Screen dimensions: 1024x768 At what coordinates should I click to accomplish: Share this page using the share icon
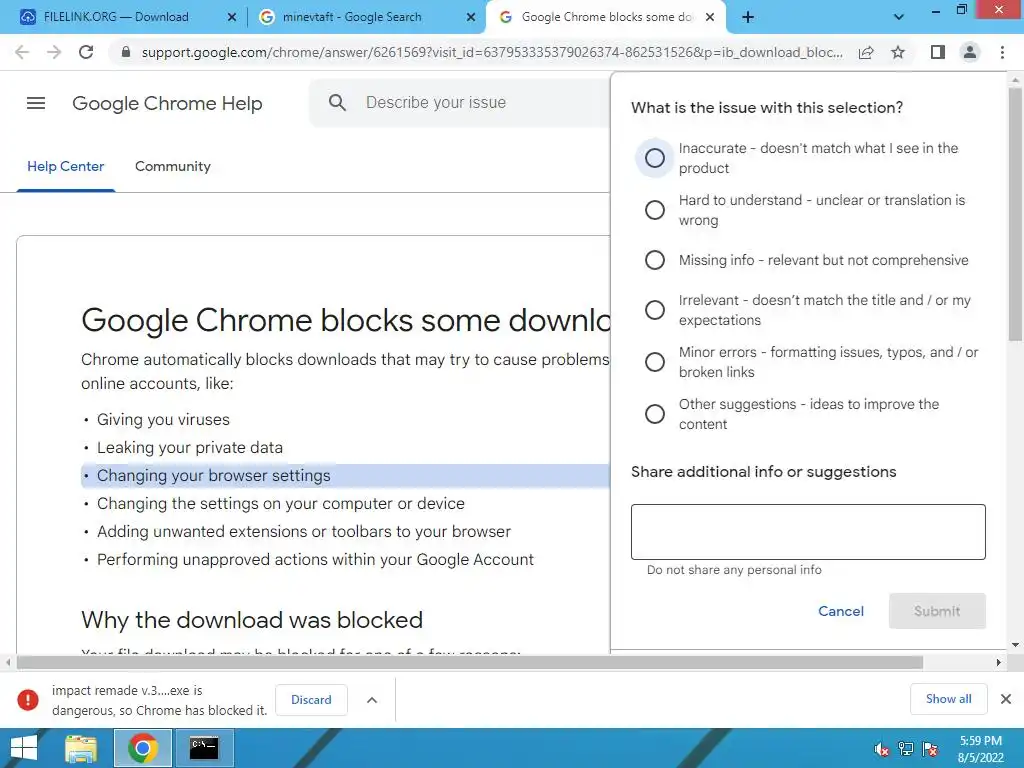coord(866,52)
